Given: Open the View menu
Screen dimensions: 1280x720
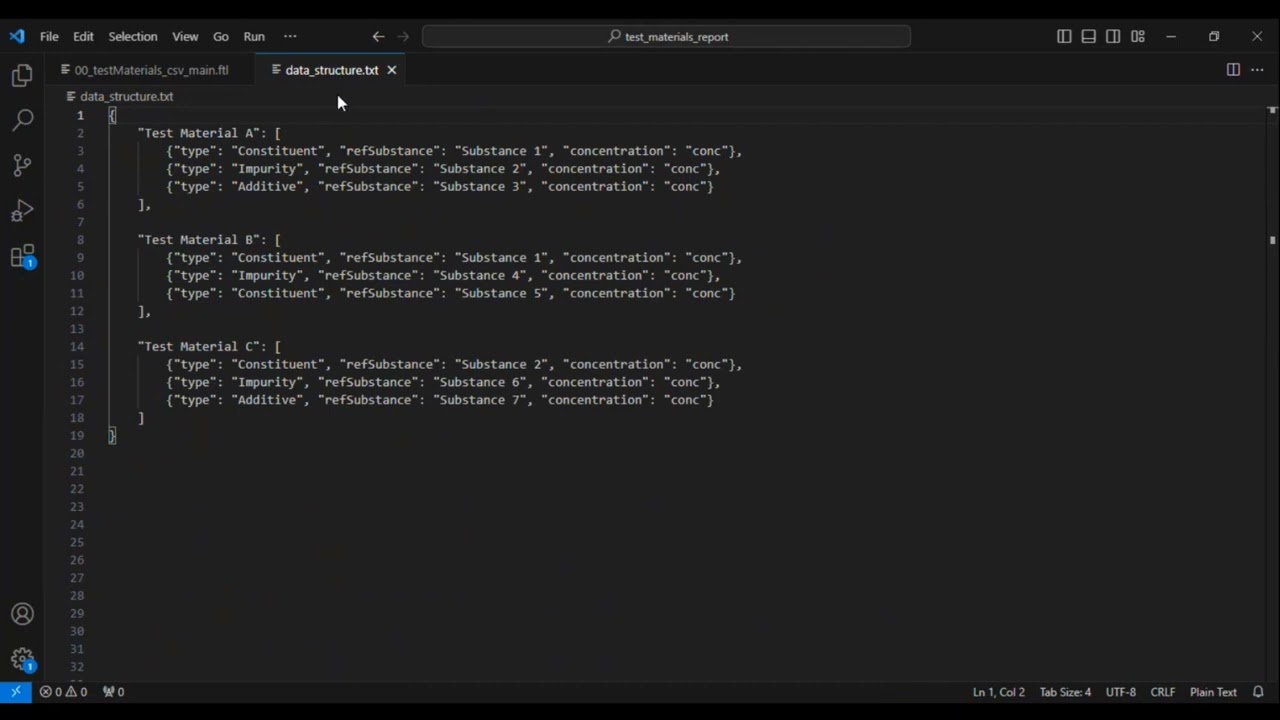Looking at the screenshot, I should (185, 37).
